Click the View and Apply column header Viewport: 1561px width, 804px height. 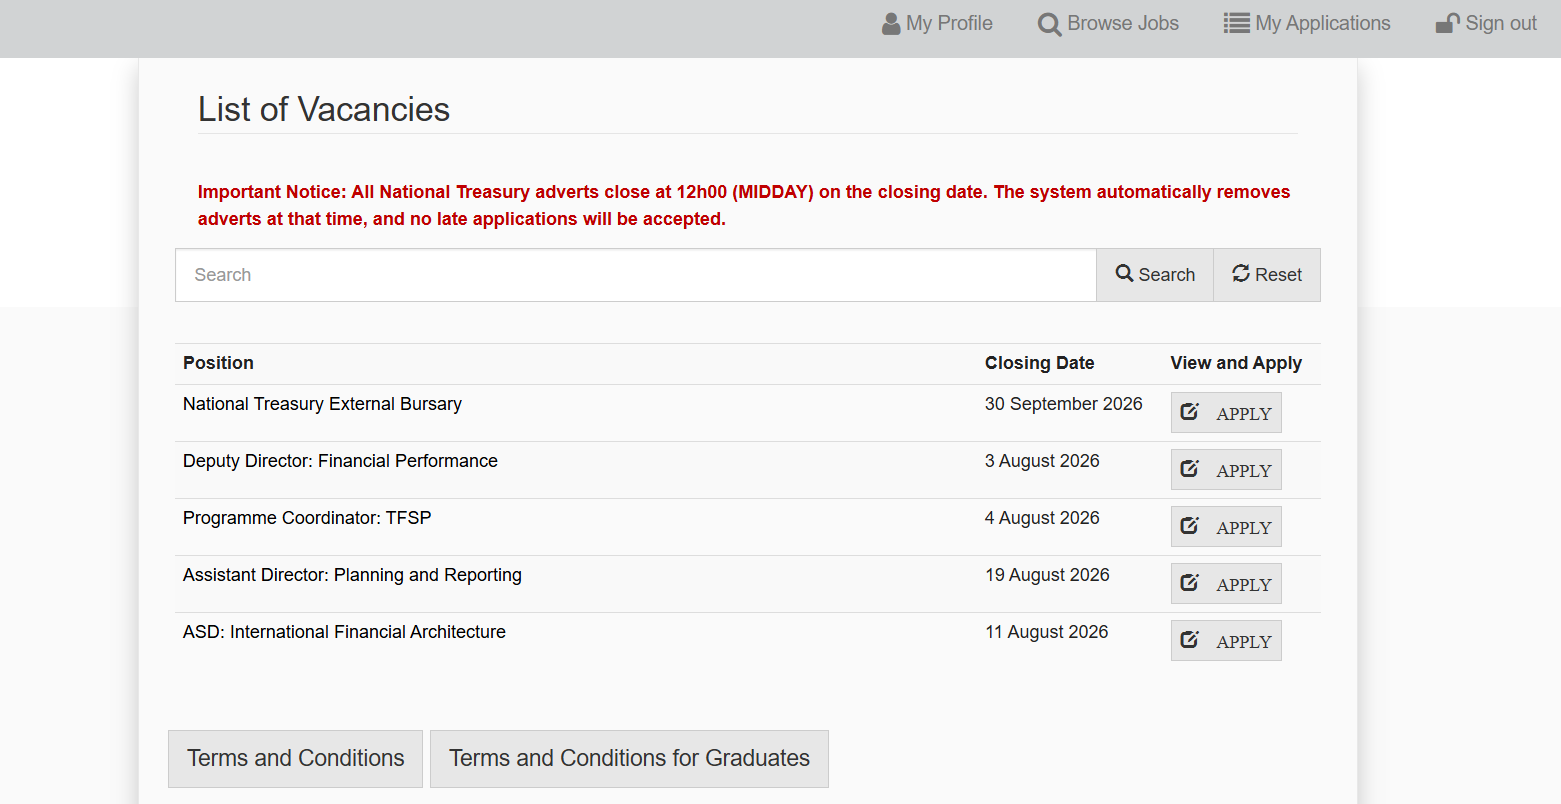coord(1236,363)
